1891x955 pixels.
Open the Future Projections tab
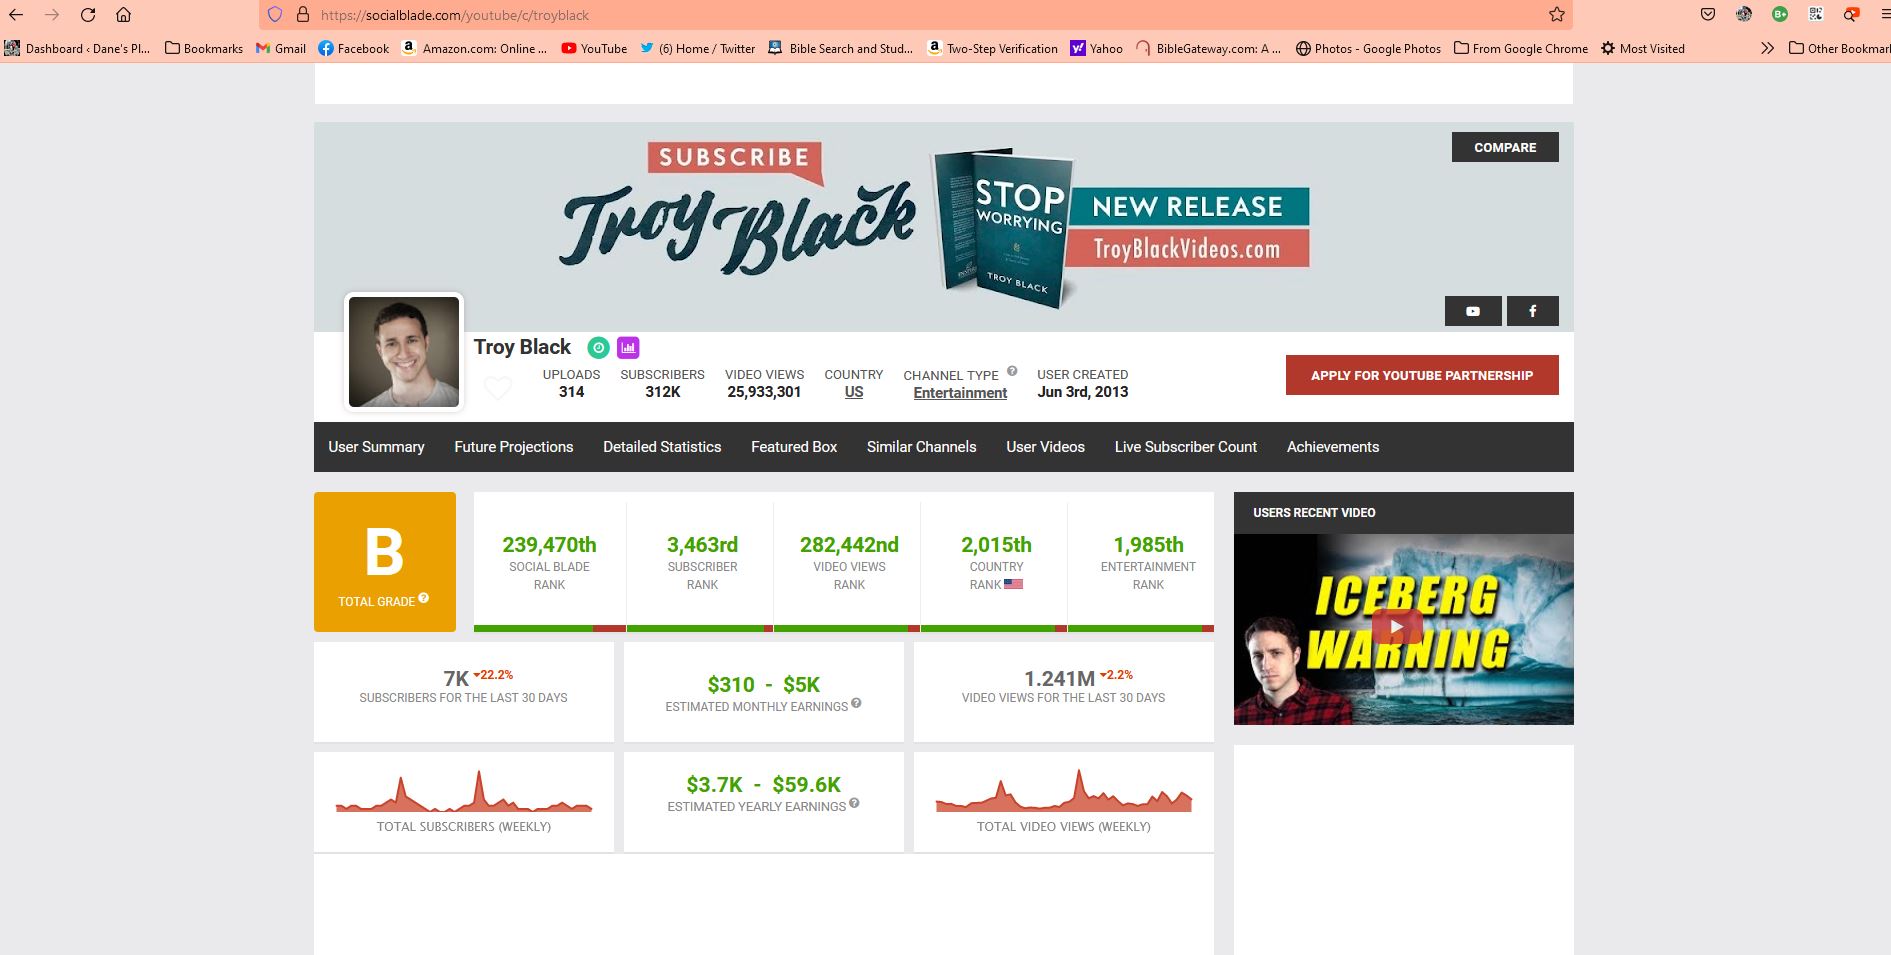[514, 447]
